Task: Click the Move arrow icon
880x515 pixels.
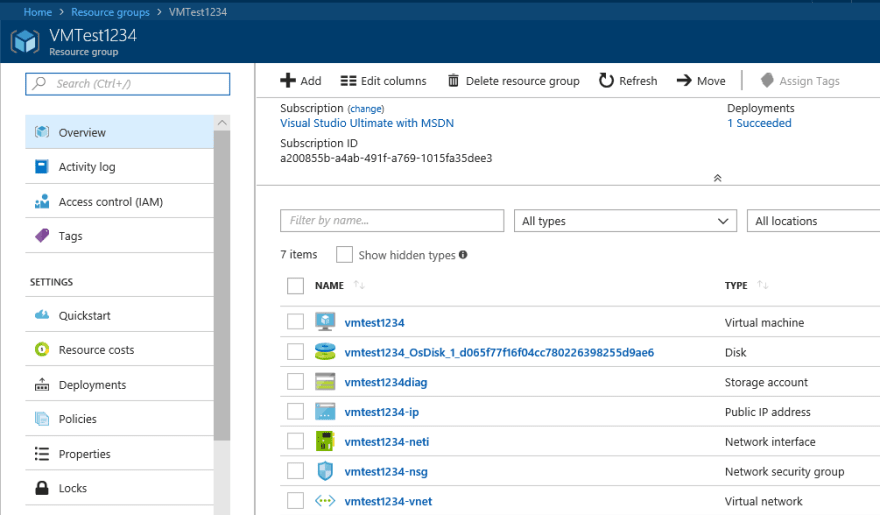Action: (x=684, y=81)
